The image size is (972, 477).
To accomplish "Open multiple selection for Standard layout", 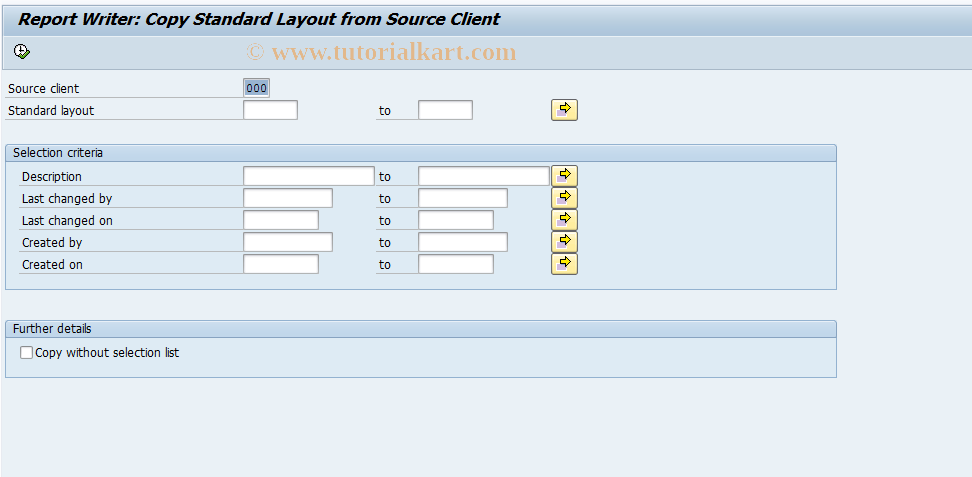I will [564, 110].
